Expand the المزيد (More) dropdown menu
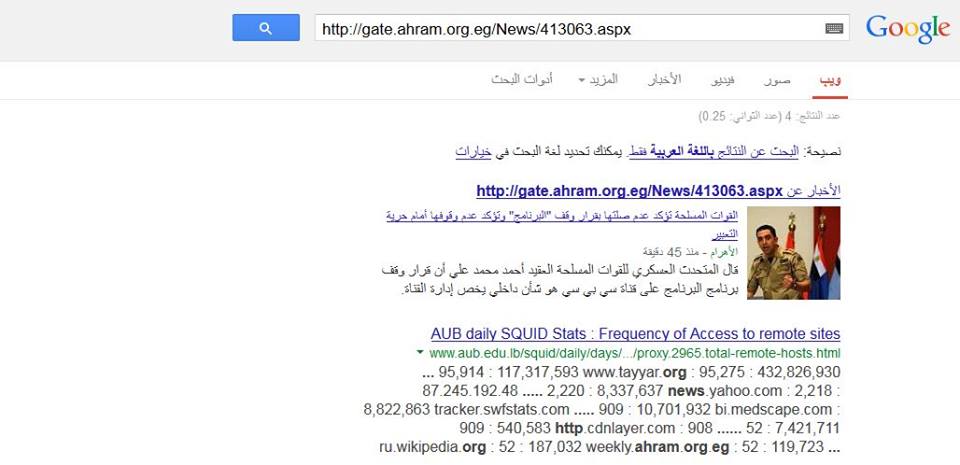The width and height of the screenshot is (960, 465). pos(599,79)
